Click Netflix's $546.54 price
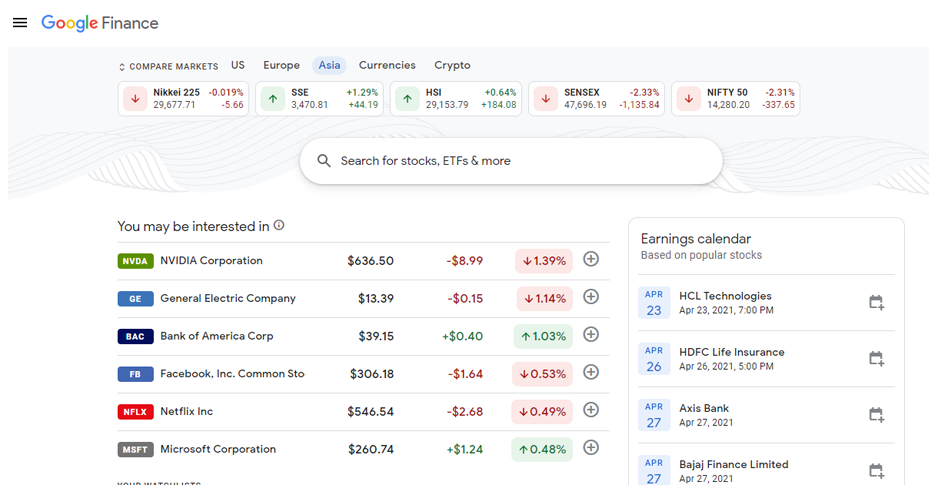The height and width of the screenshot is (492, 940). pos(370,412)
